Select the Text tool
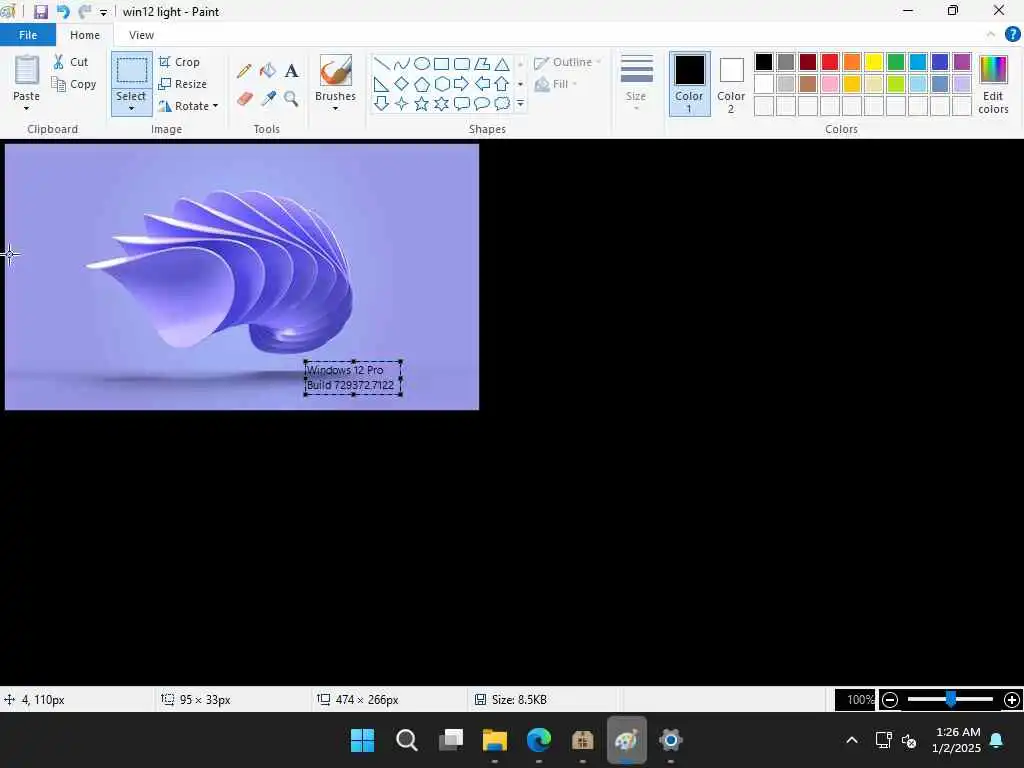 coord(291,71)
